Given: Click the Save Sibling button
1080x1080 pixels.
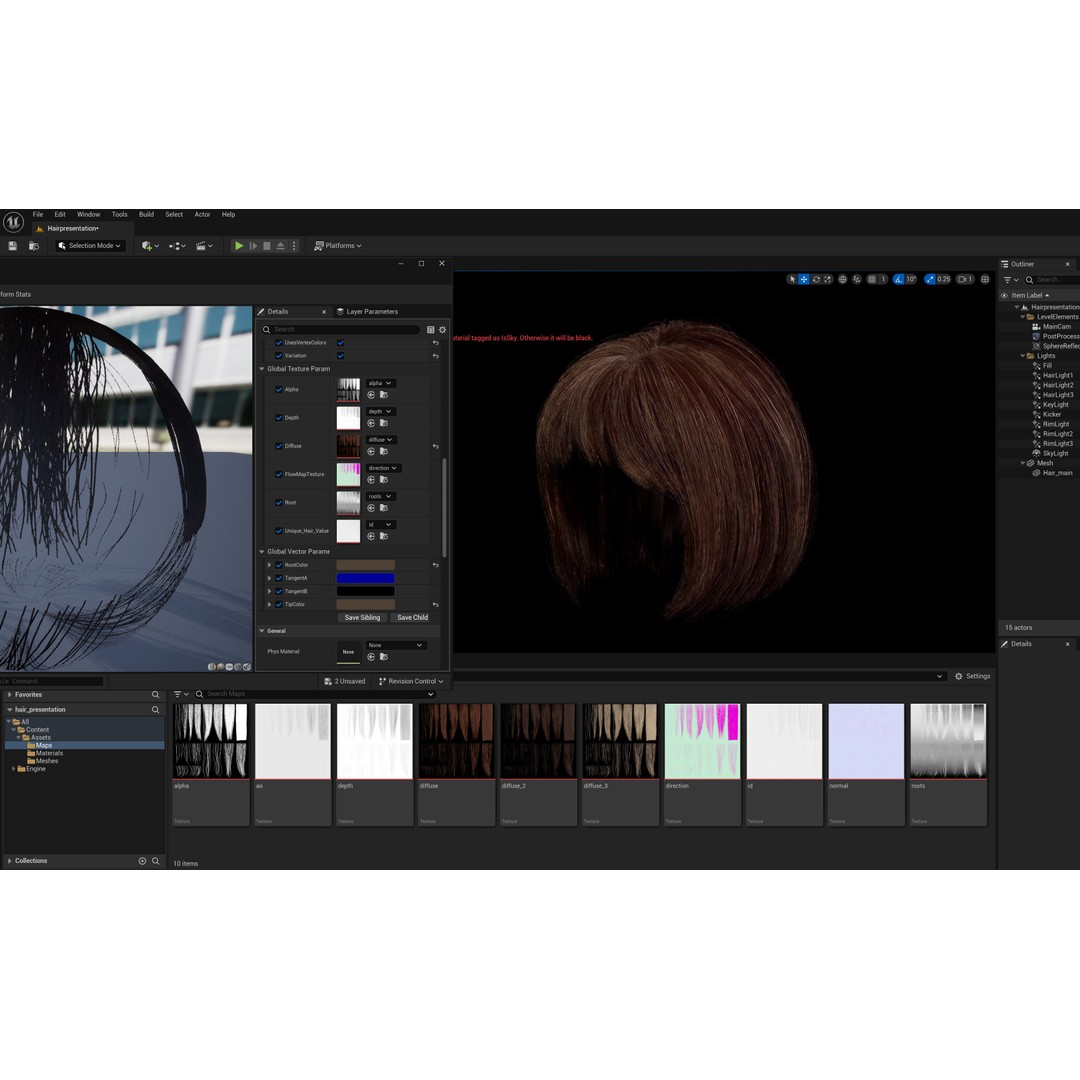Looking at the screenshot, I should 362,617.
